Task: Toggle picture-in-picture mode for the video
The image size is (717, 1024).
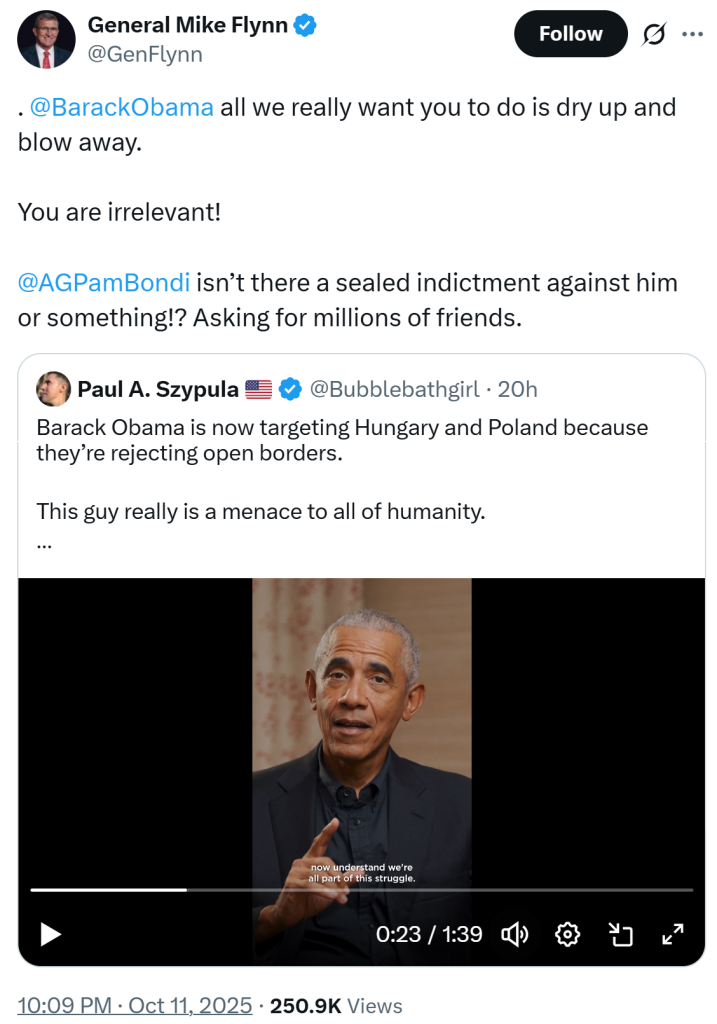Action: coord(621,934)
